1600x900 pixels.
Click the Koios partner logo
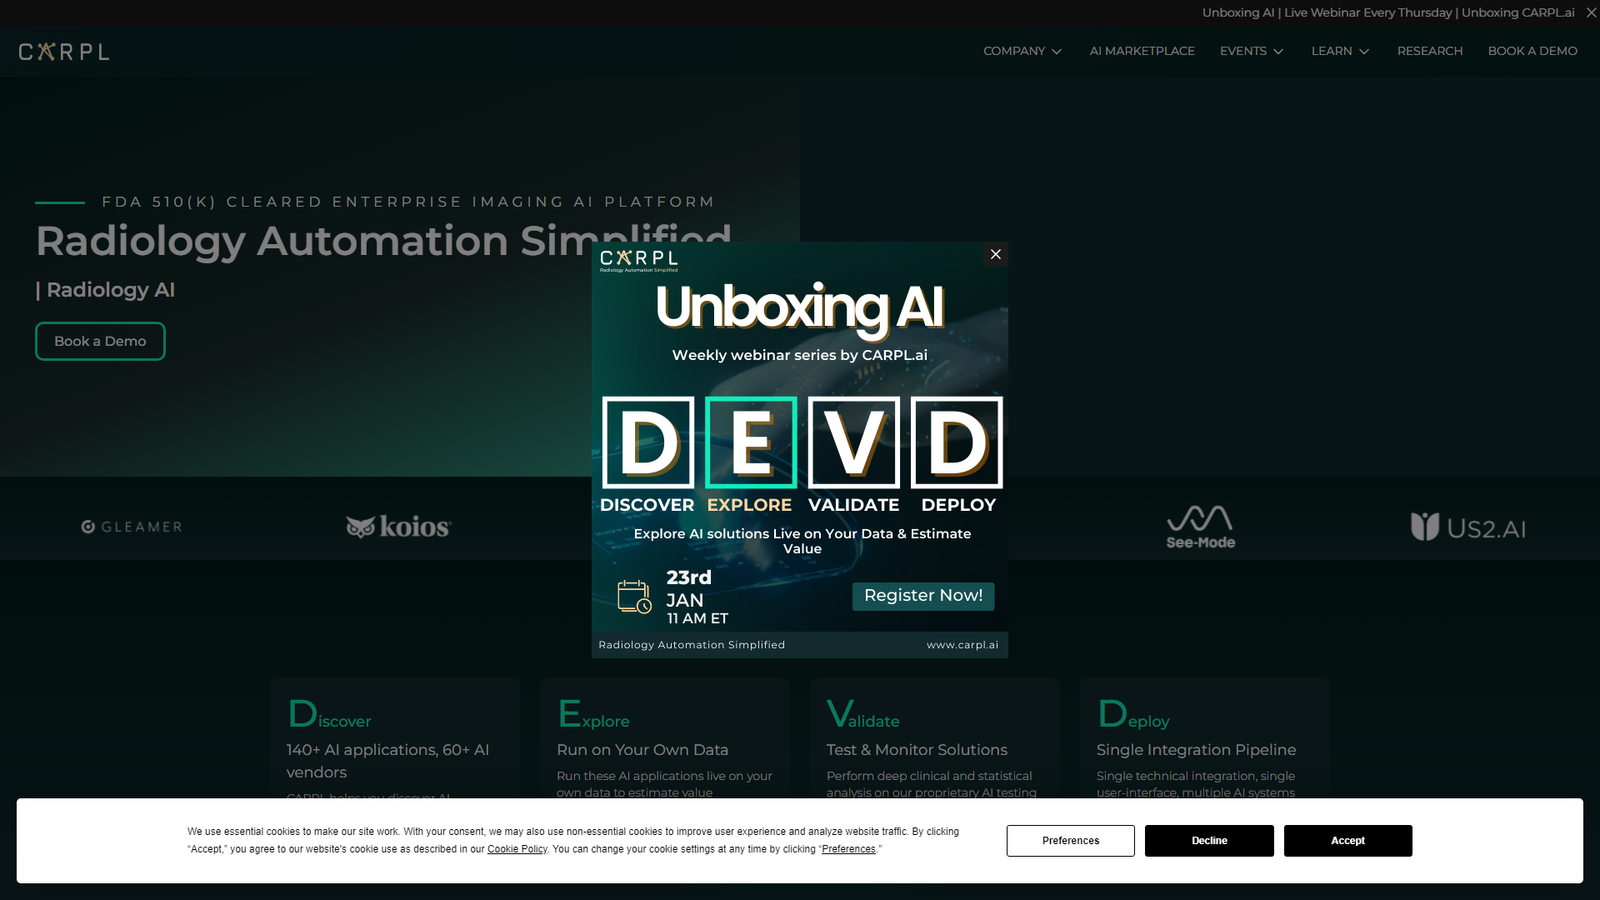tap(398, 526)
